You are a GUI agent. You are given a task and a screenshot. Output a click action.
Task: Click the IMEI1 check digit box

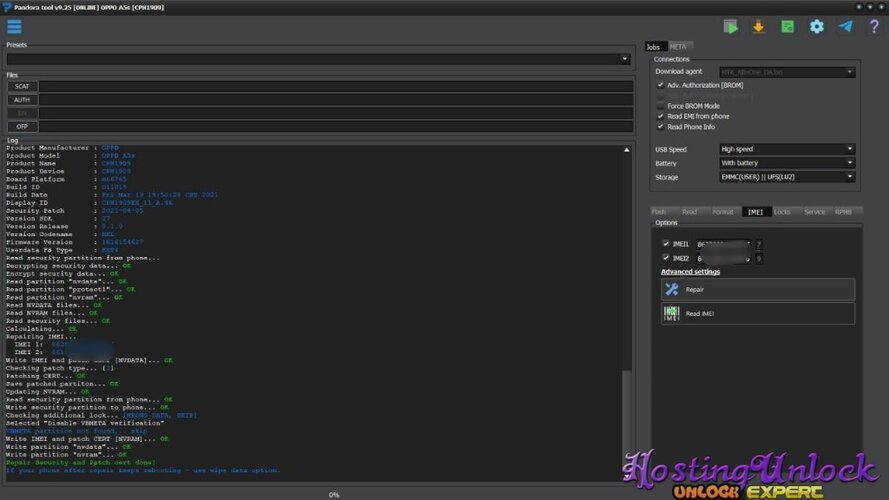point(759,244)
